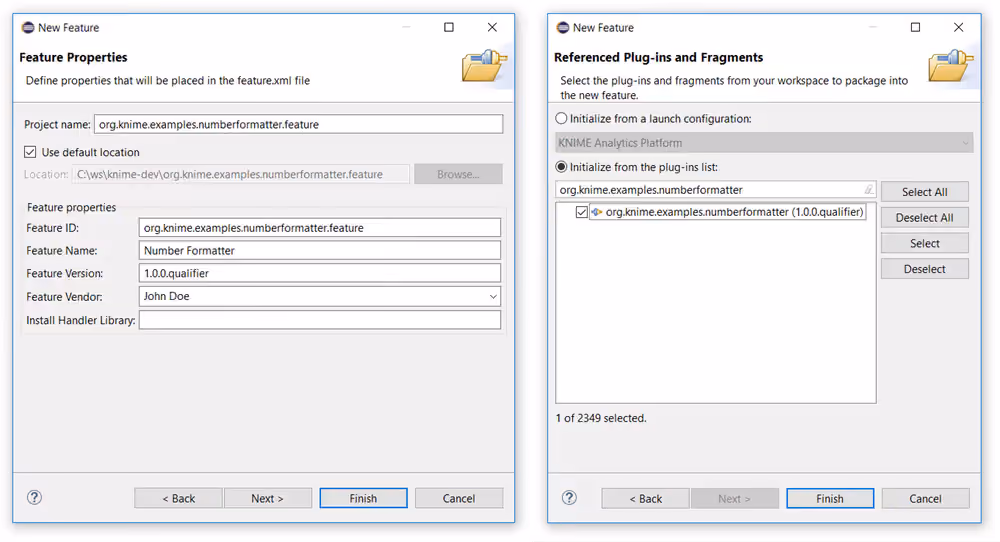The height and width of the screenshot is (542, 1000).
Task: Click the Select button
Action: [x=925, y=243]
